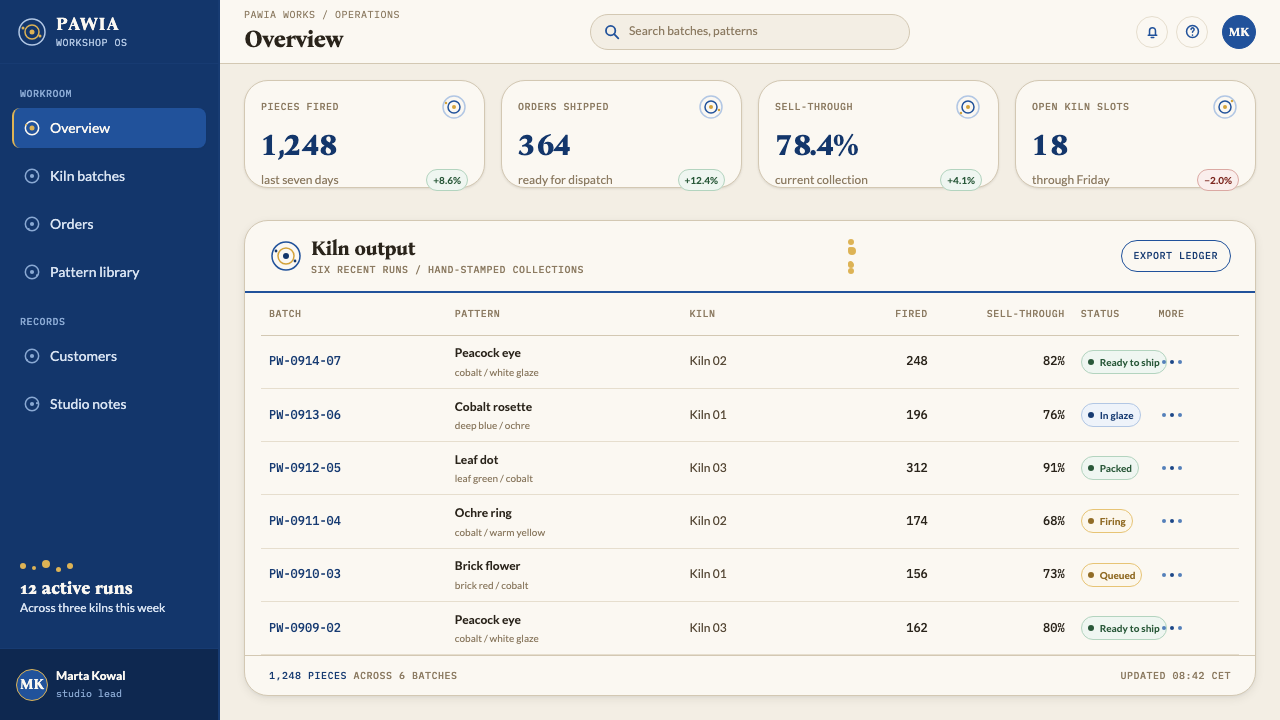Viewport: 1280px width, 720px height.
Task: Open more options for batch PW-0909-02
Action: 1172,628
